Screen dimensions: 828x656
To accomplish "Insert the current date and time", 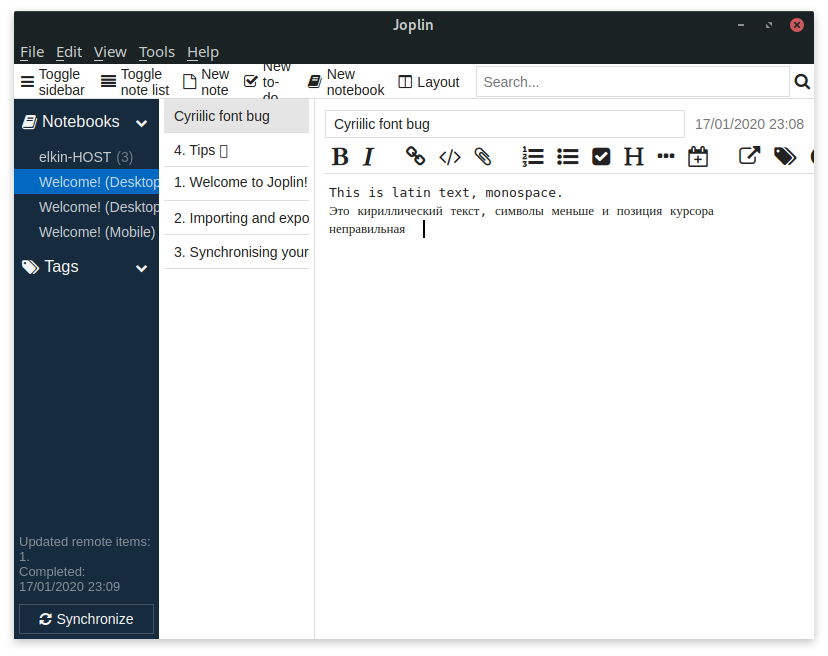I will click(x=697, y=157).
